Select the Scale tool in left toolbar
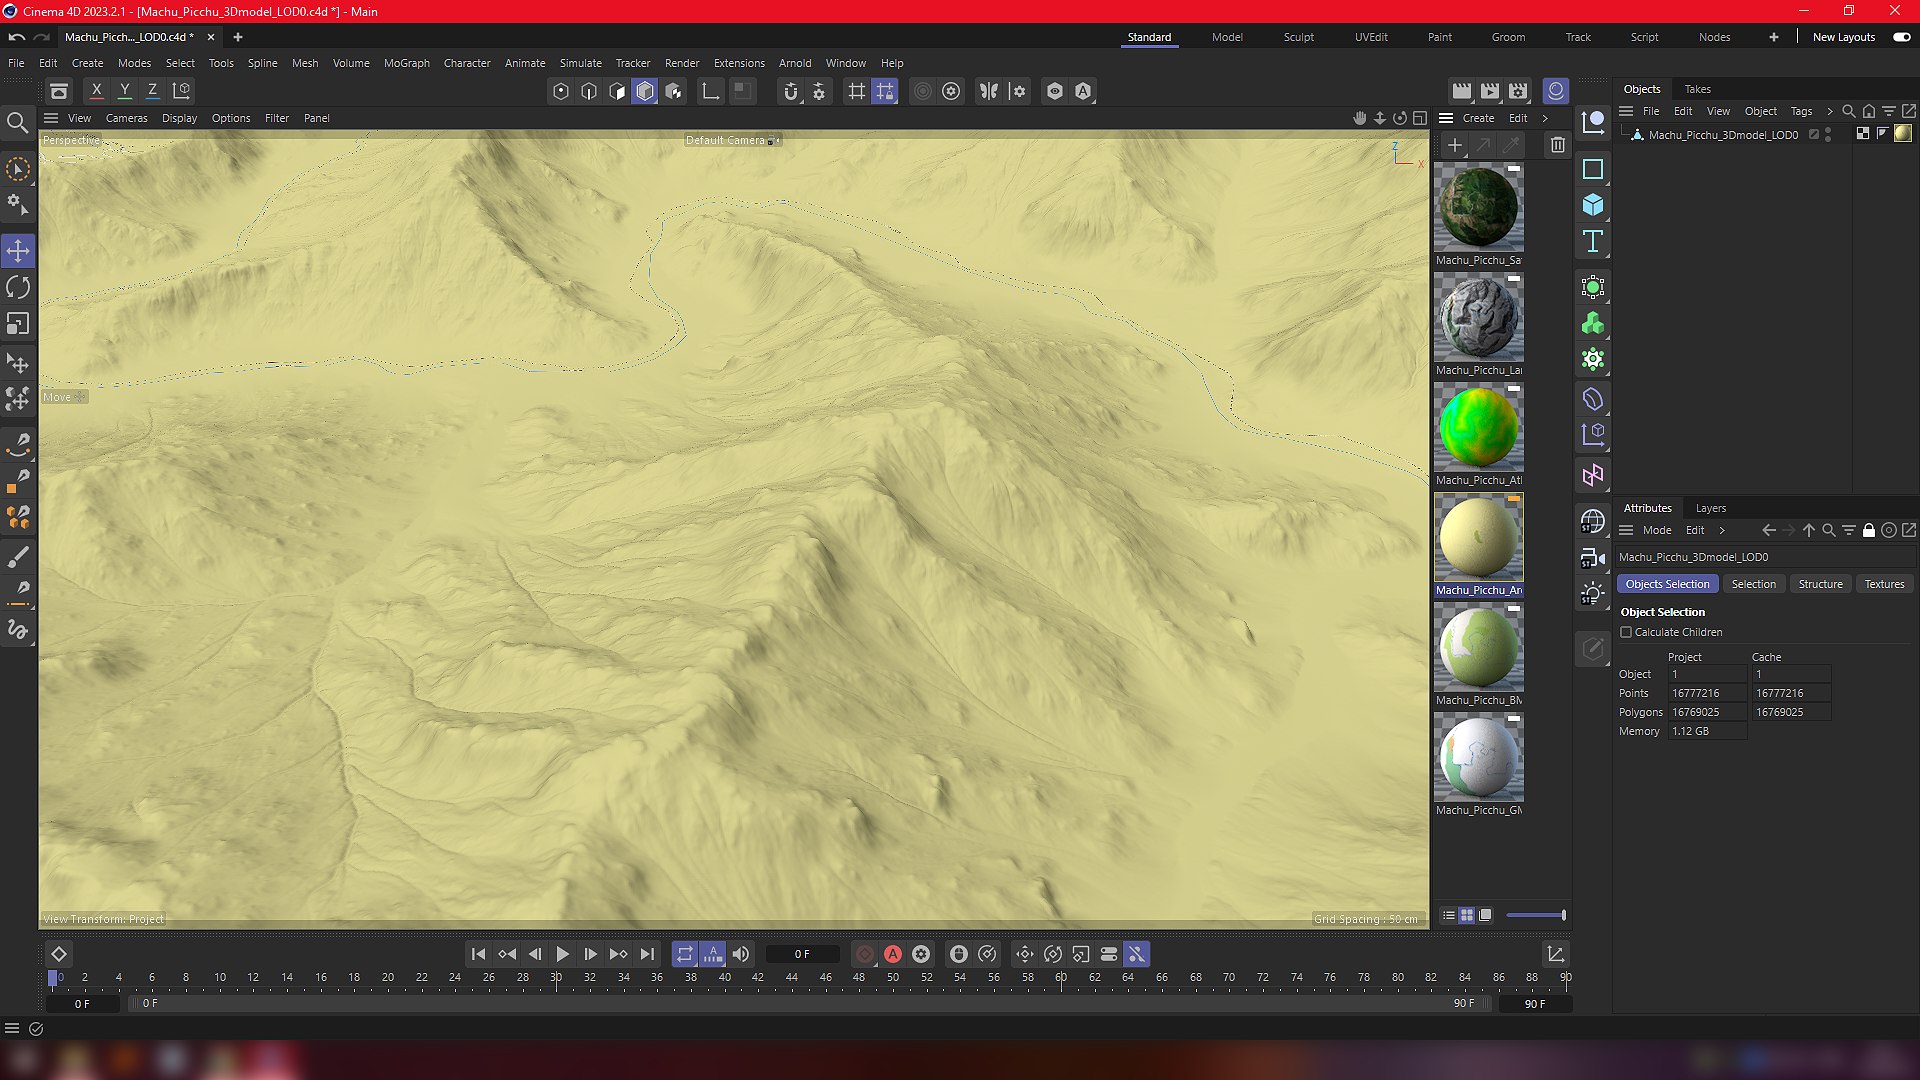 18,324
